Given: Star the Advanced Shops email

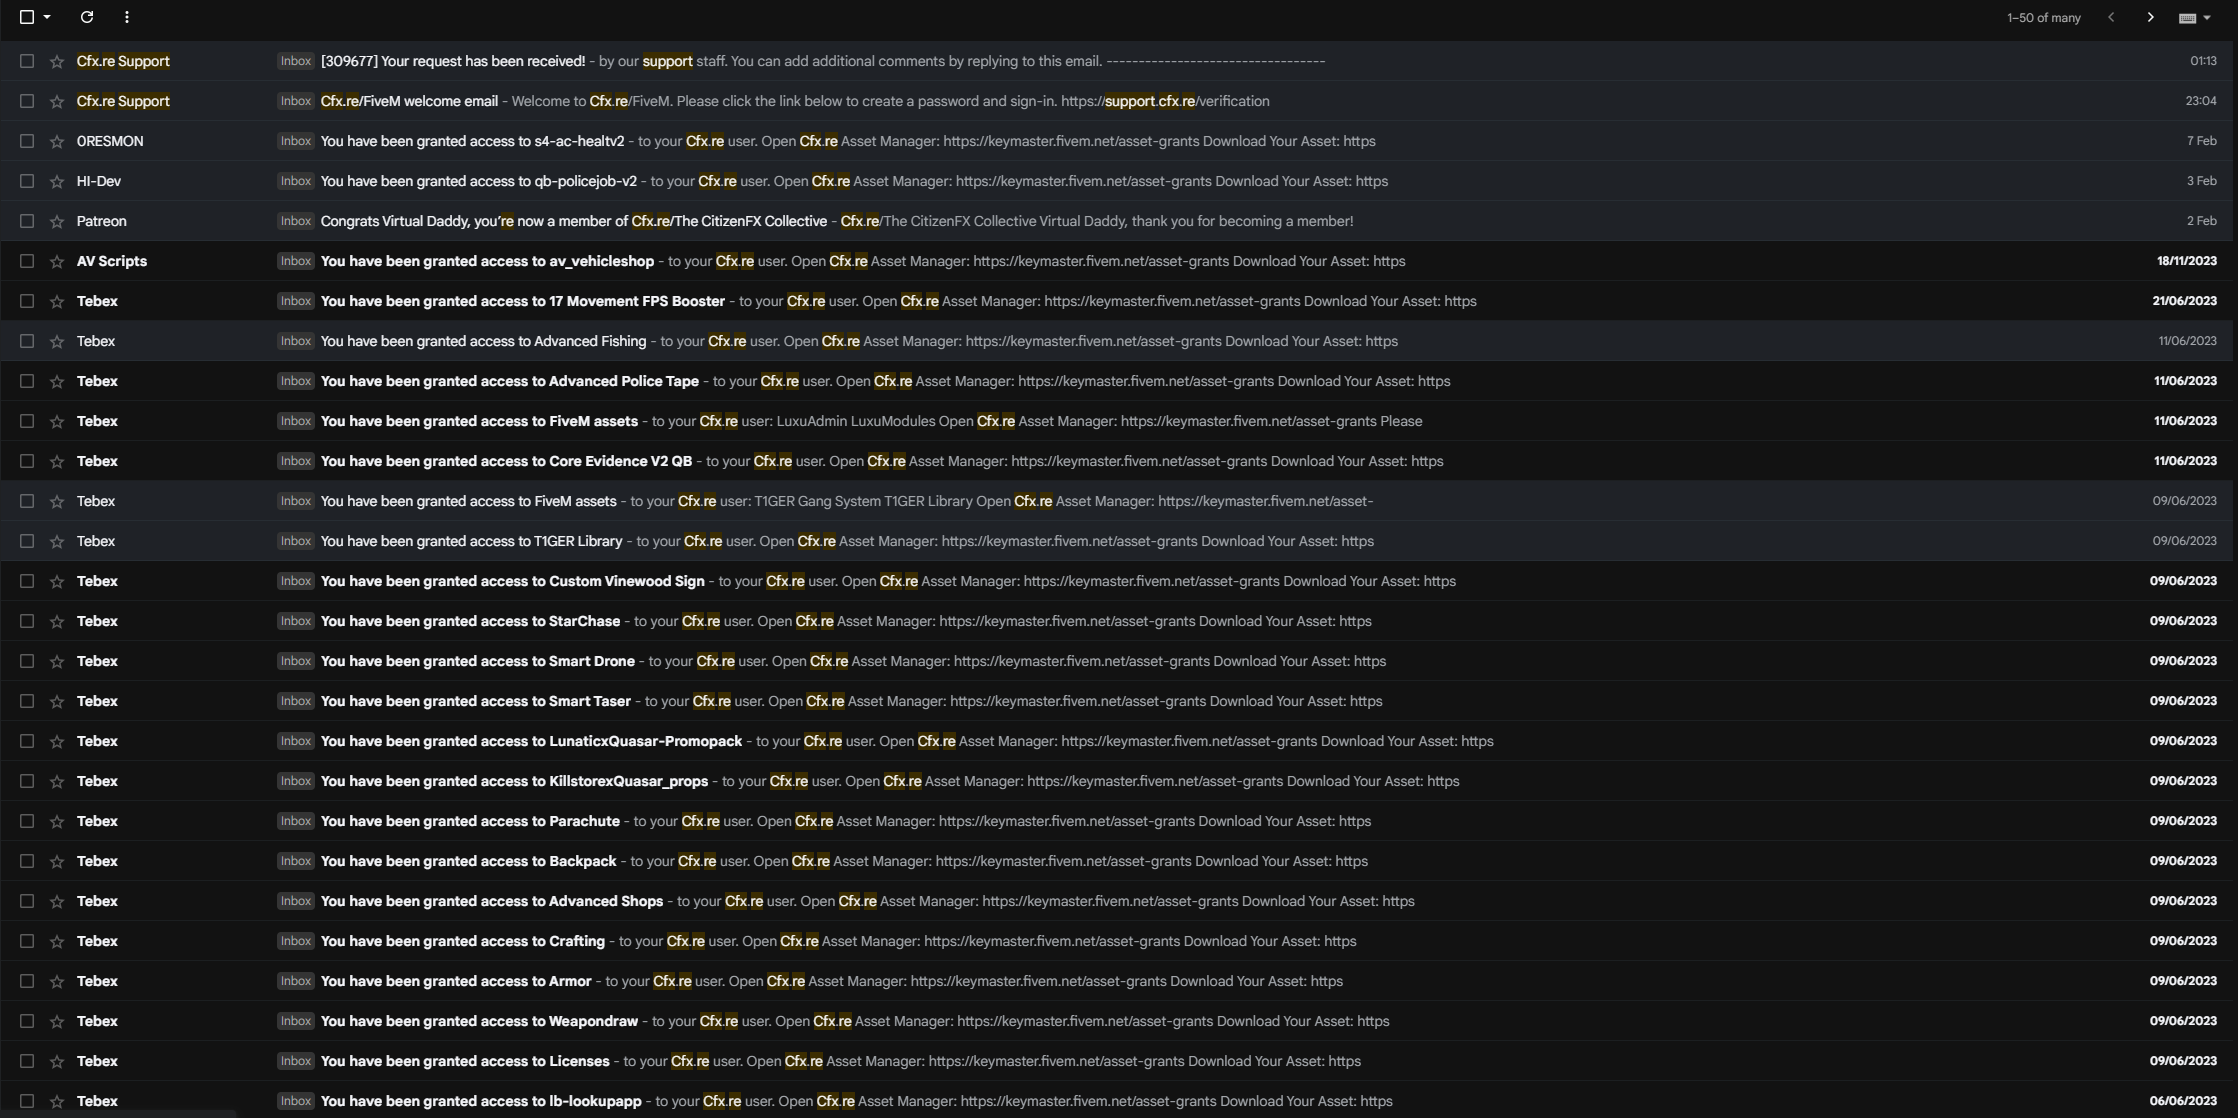Looking at the screenshot, I should click(x=57, y=901).
